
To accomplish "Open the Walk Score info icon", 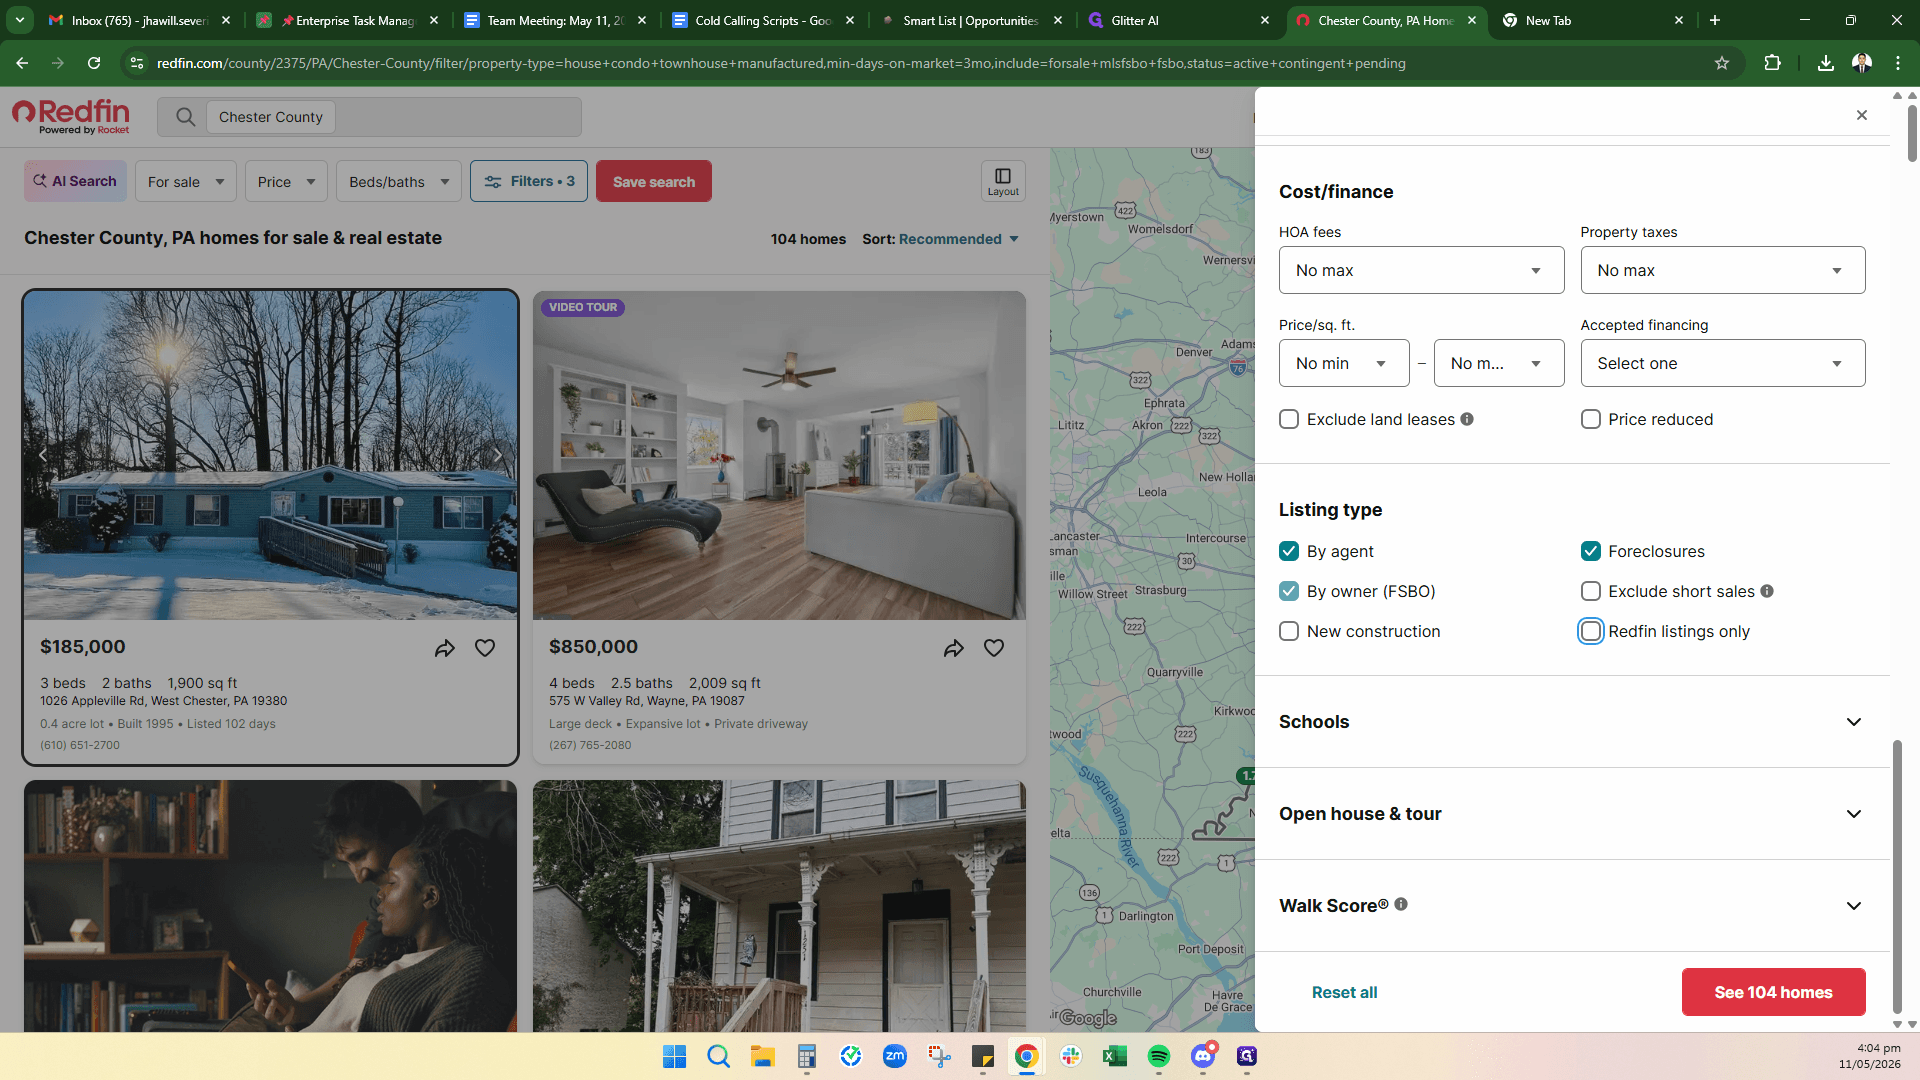I will [1401, 904].
